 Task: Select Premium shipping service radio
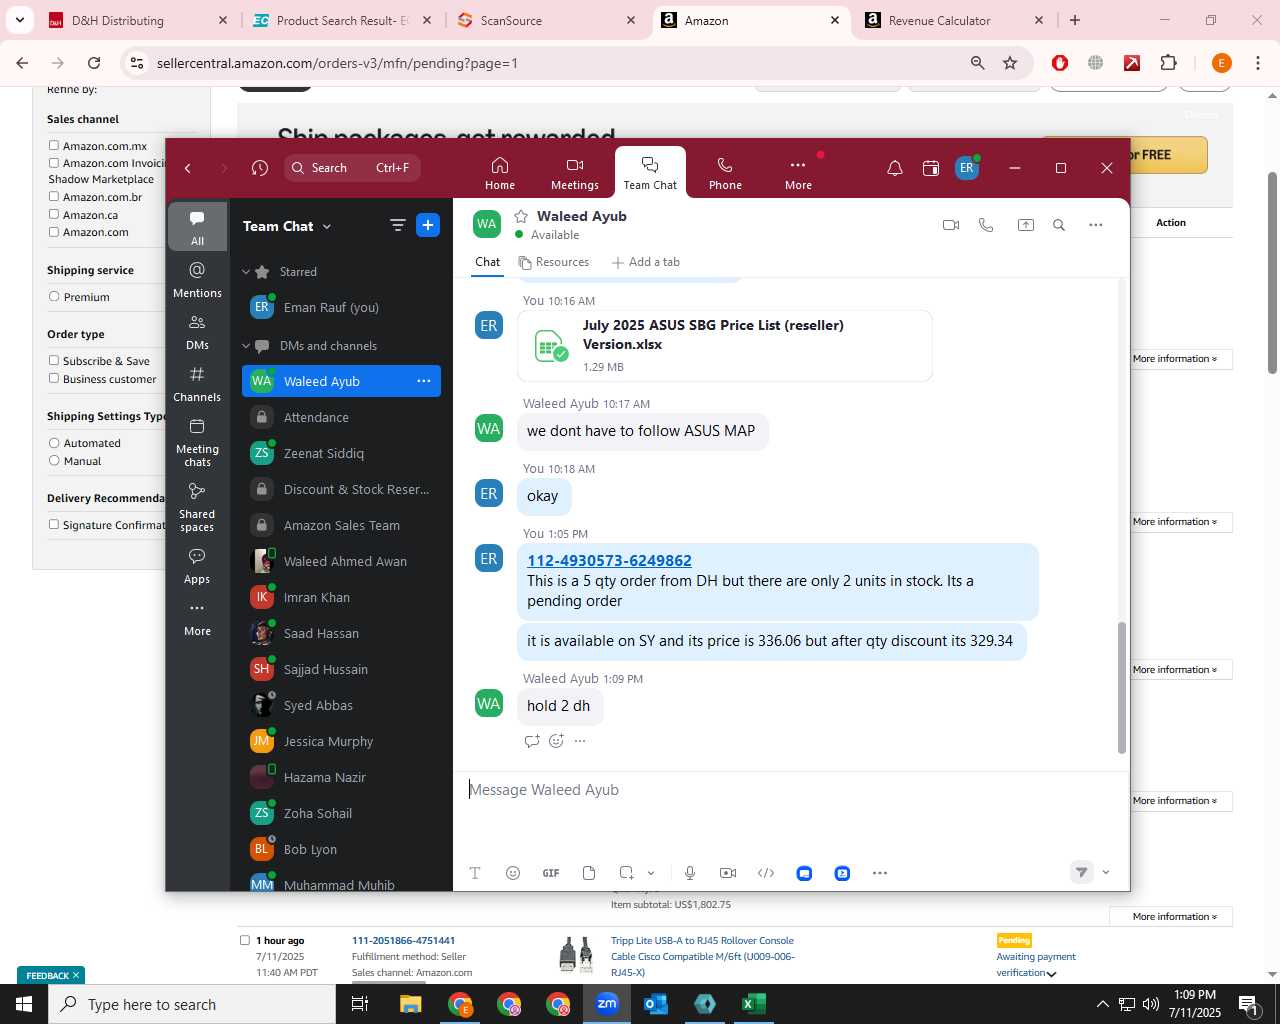54,296
